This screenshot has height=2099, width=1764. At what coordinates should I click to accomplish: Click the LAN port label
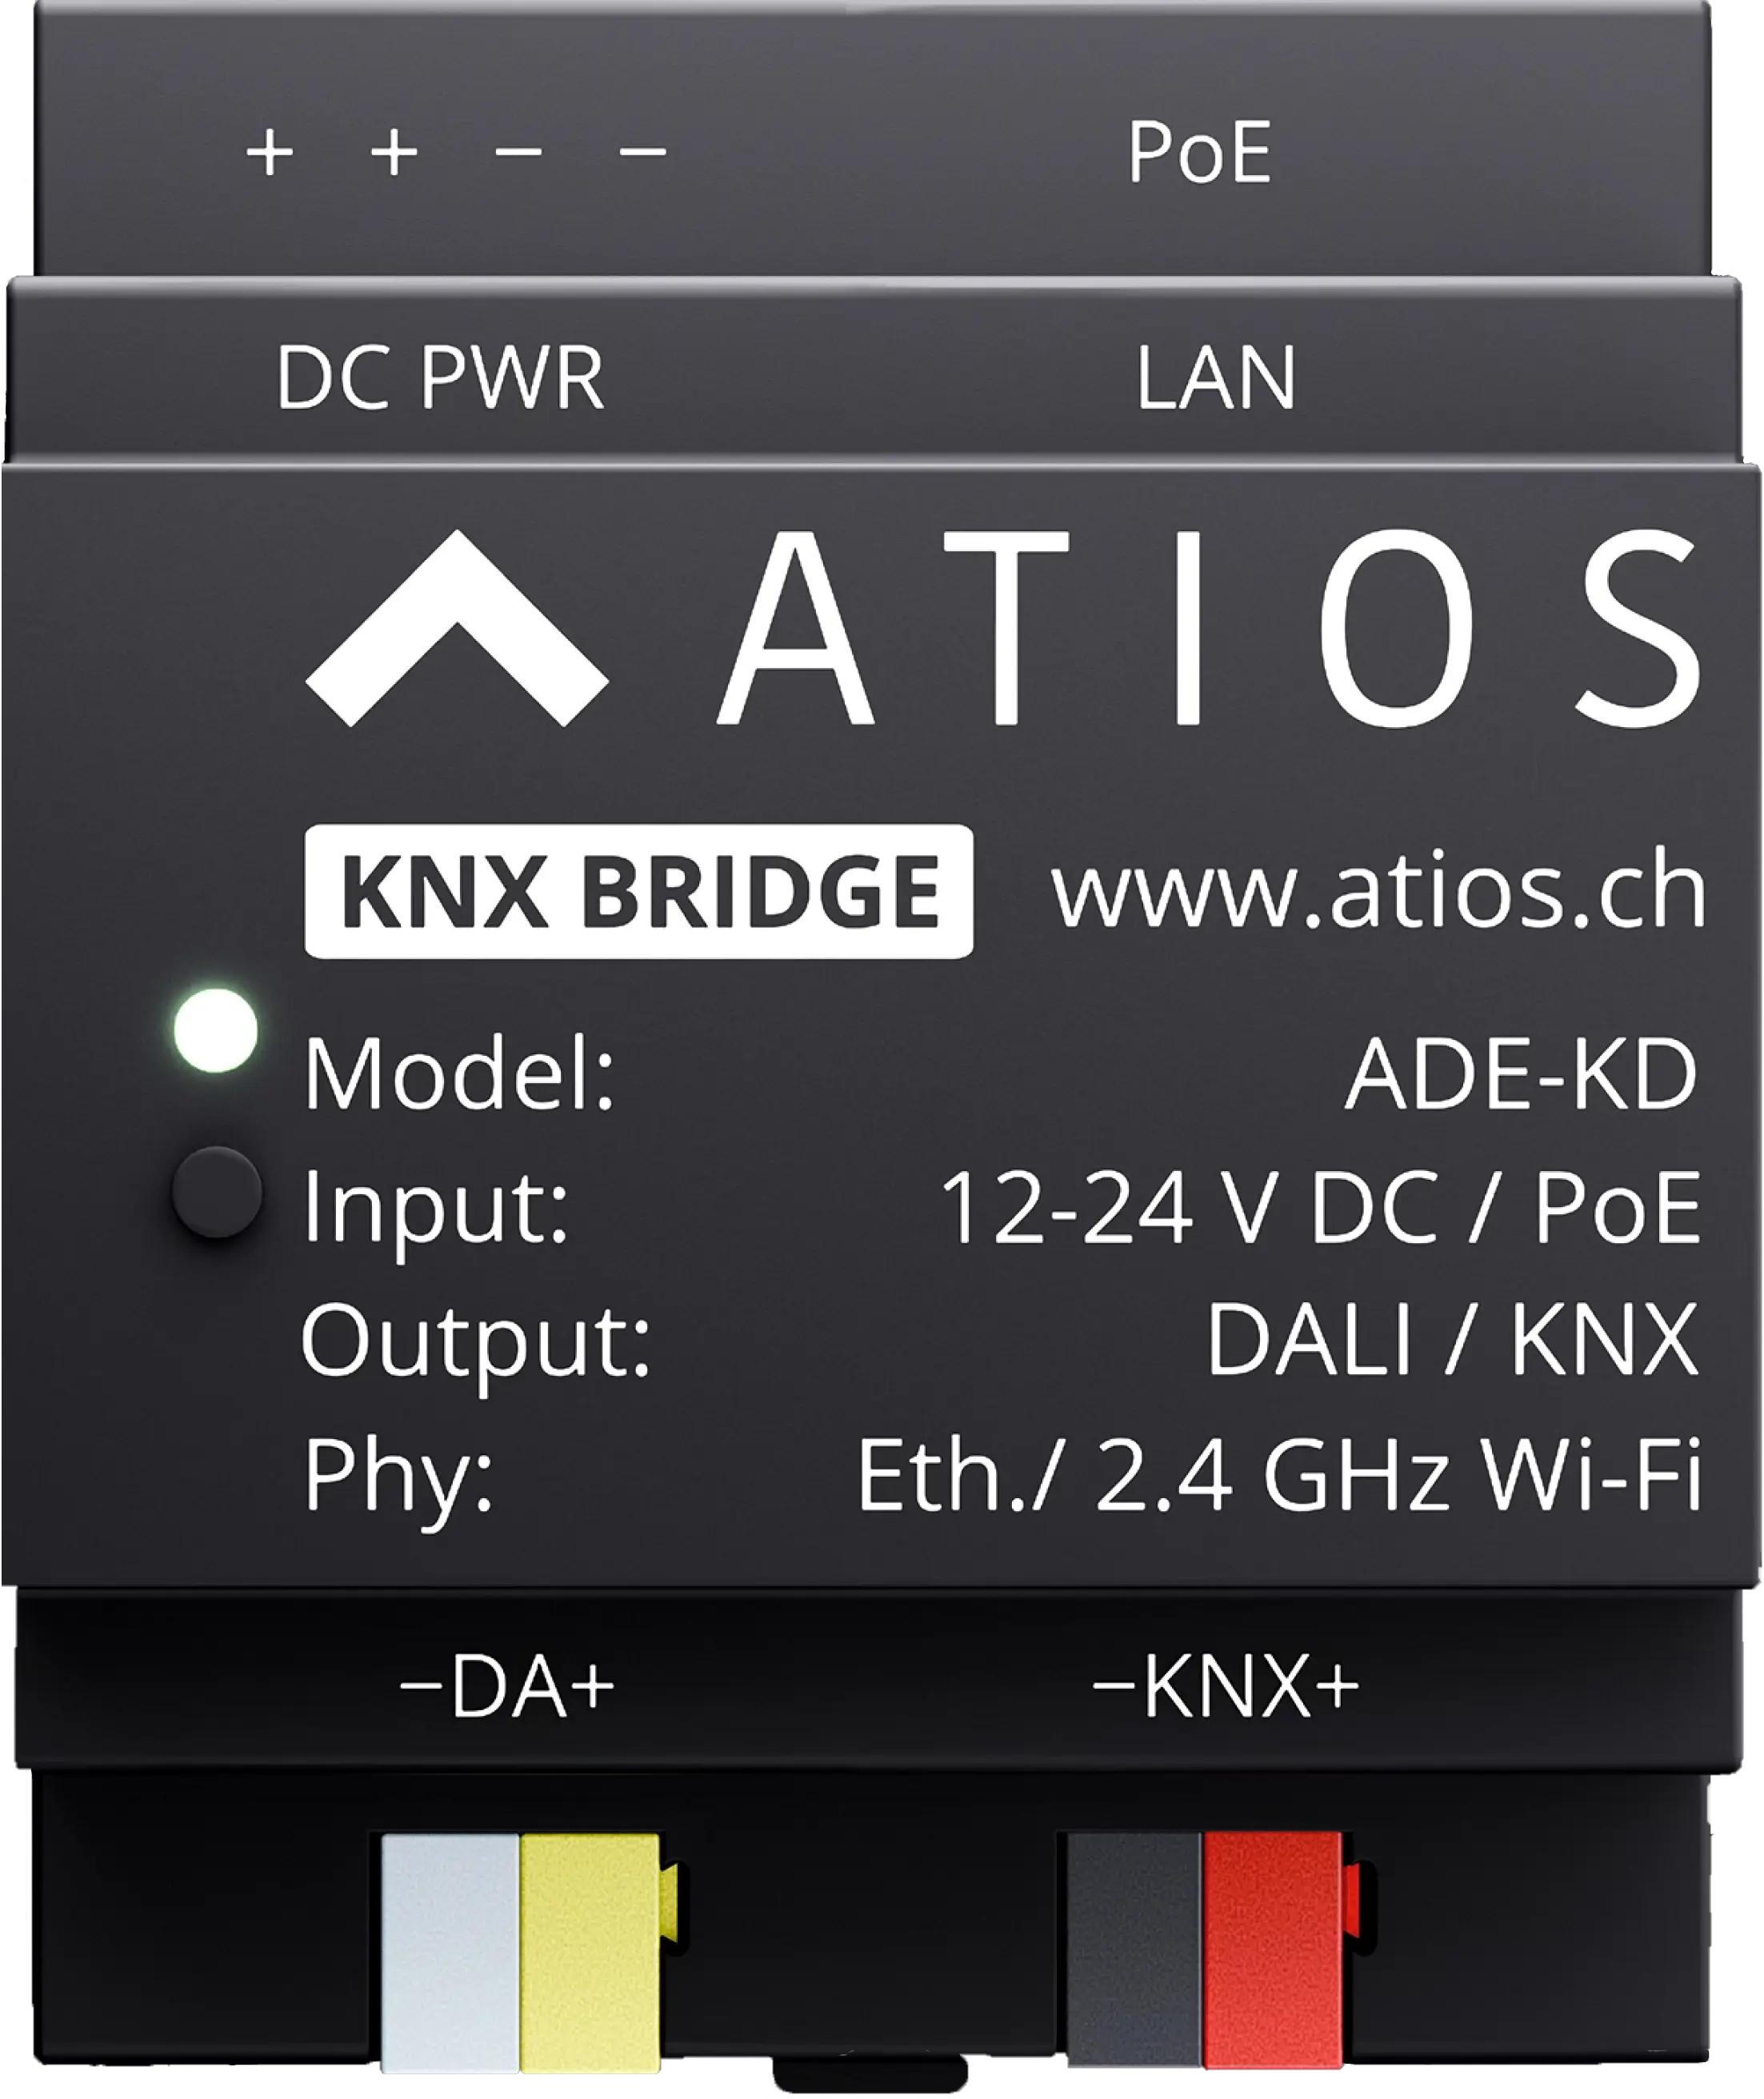[1216, 378]
